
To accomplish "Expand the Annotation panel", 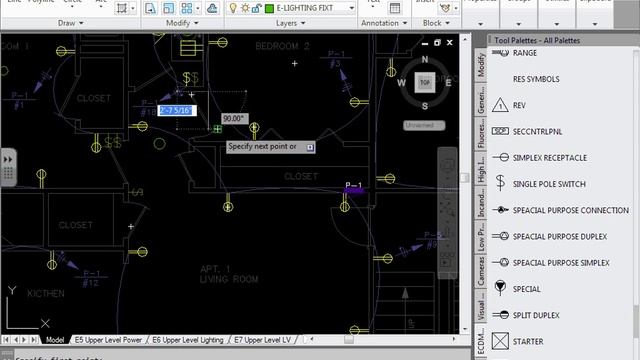I will [x=384, y=23].
